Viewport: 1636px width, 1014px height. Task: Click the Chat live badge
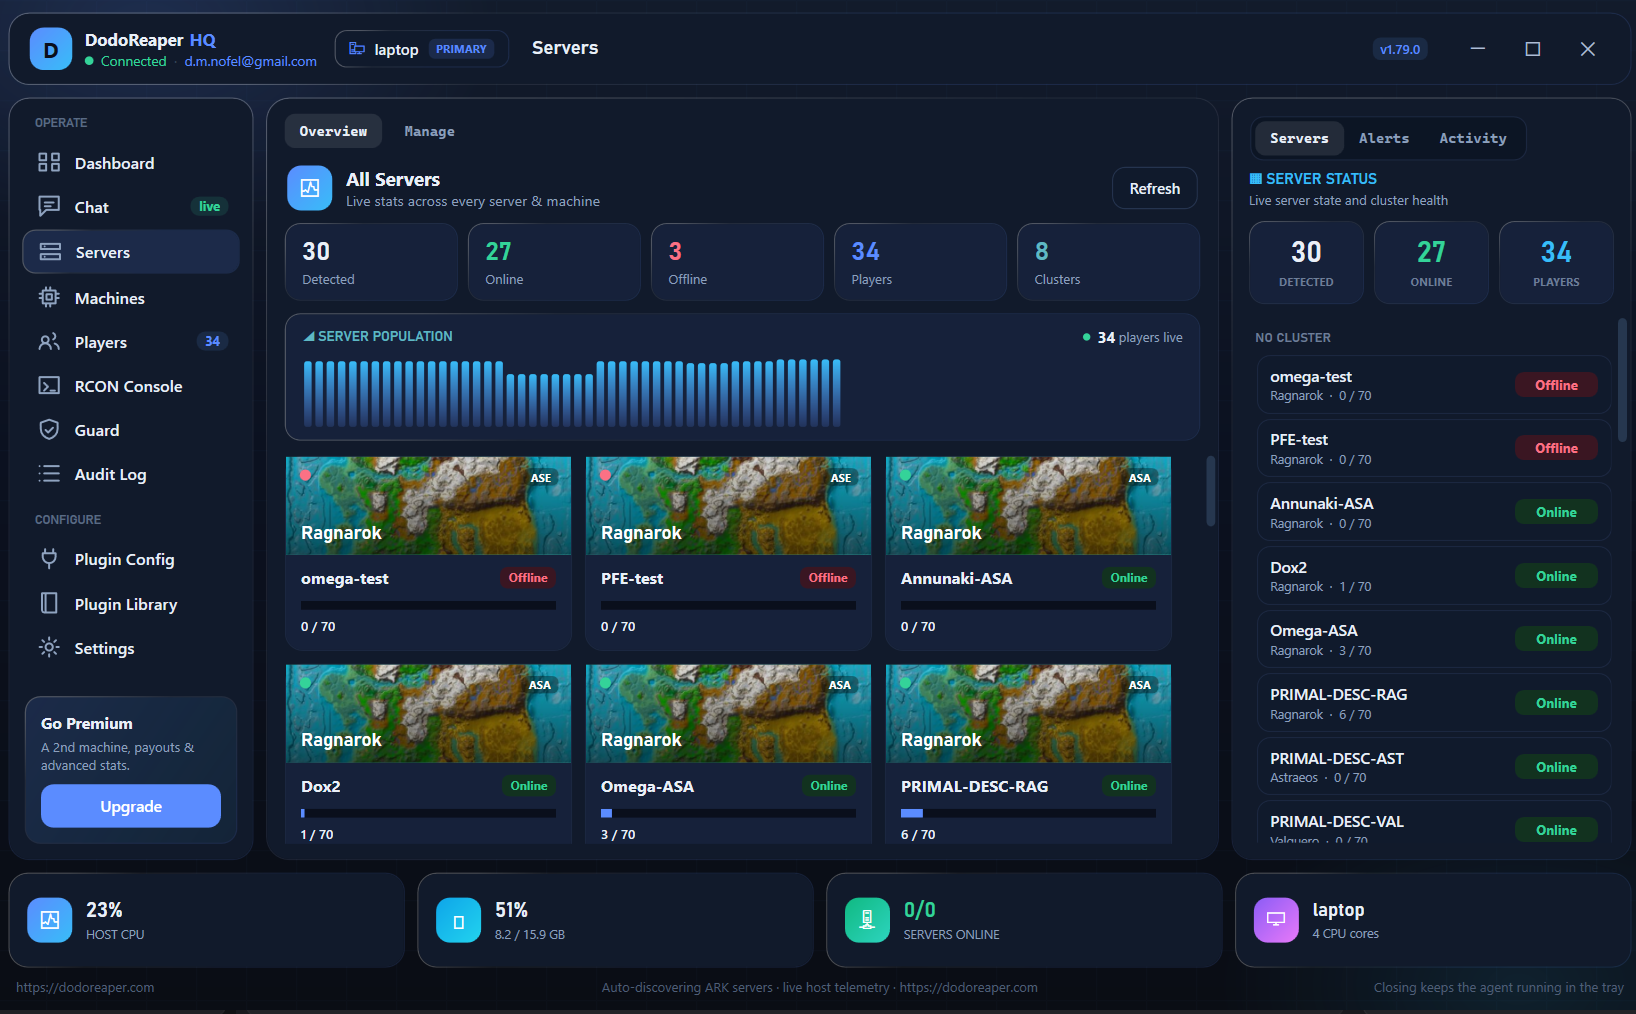209,207
